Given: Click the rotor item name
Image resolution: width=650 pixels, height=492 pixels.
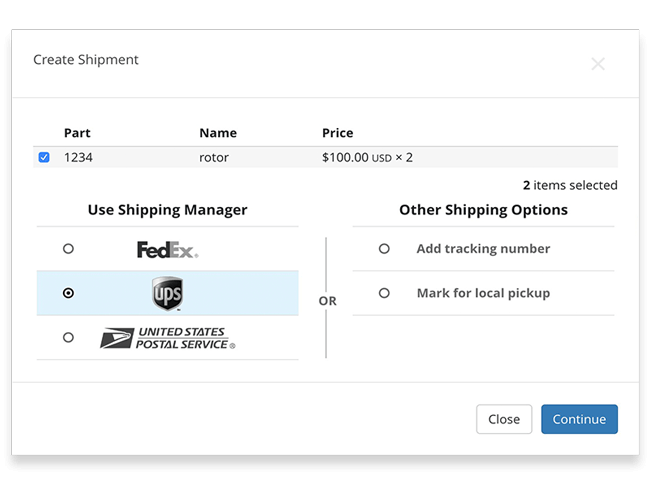Looking at the screenshot, I should pos(216,157).
